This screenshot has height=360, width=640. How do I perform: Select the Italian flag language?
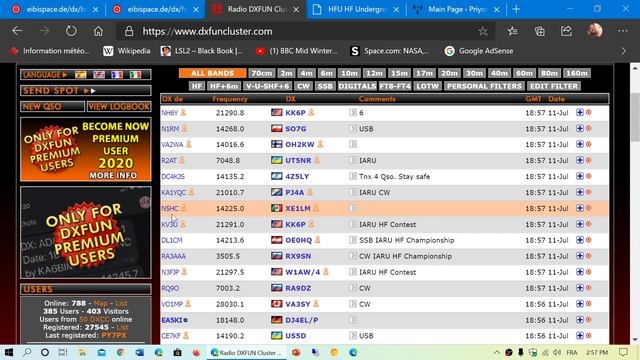coord(136,74)
